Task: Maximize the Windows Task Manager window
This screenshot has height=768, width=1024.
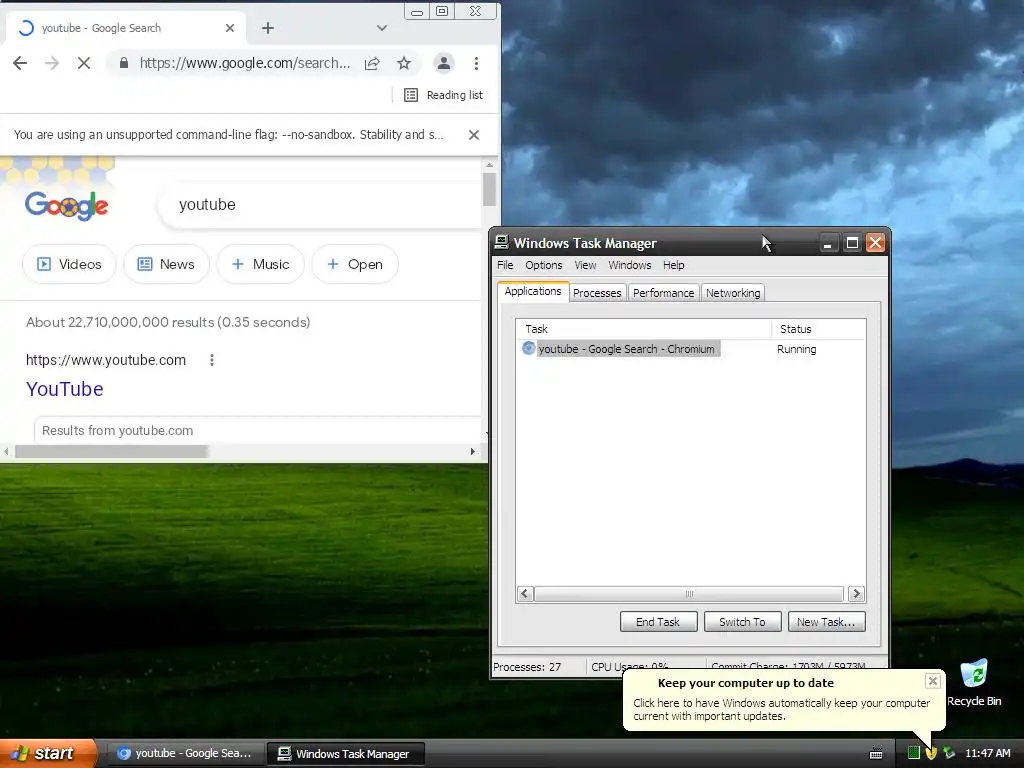Action: [852, 244]
